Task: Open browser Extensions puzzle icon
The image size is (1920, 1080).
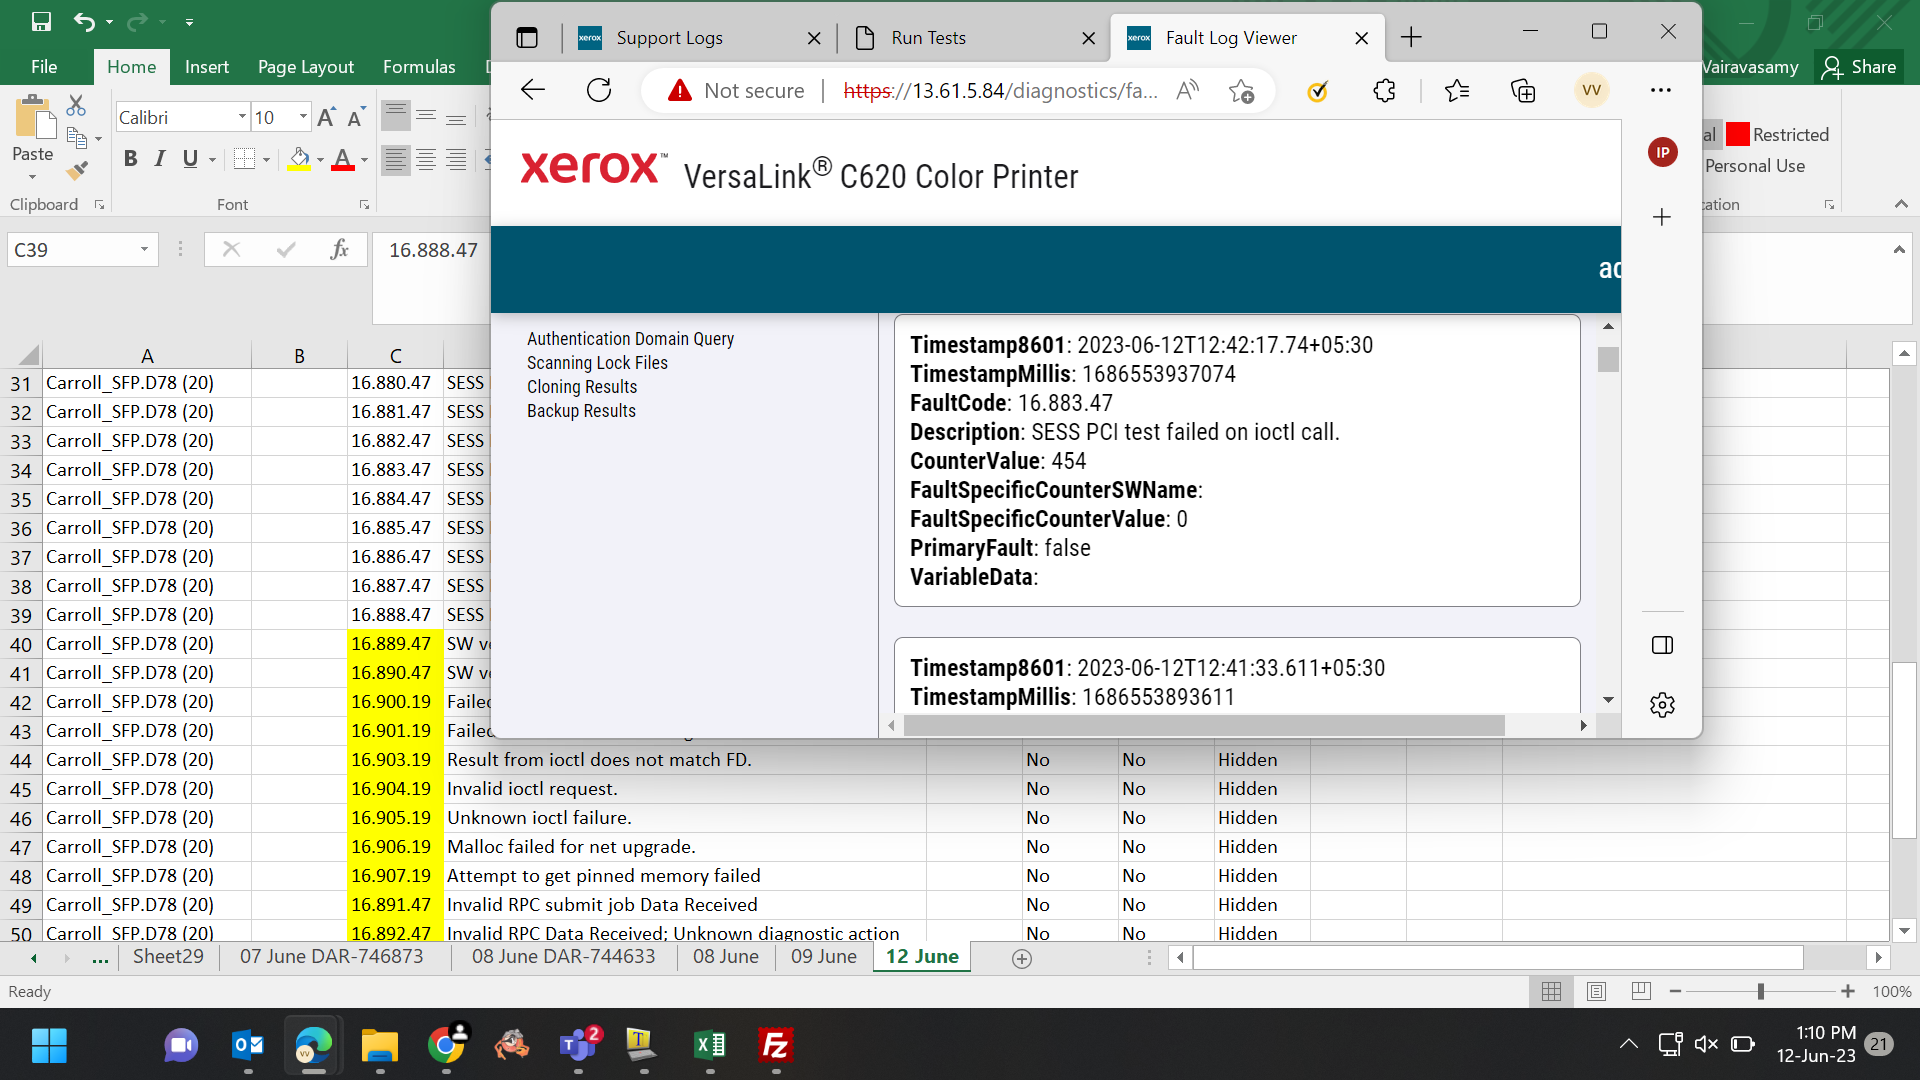Action: pos(1384,91)
